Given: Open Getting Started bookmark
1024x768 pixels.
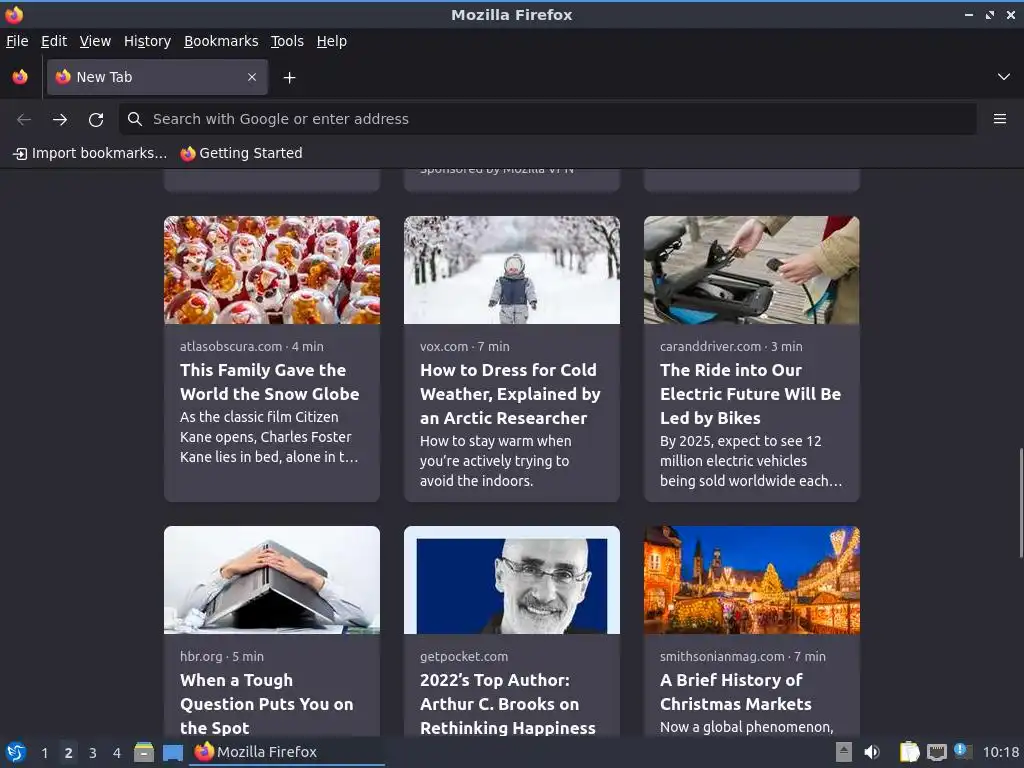Looking at the screenshot, I should point(242,153).
